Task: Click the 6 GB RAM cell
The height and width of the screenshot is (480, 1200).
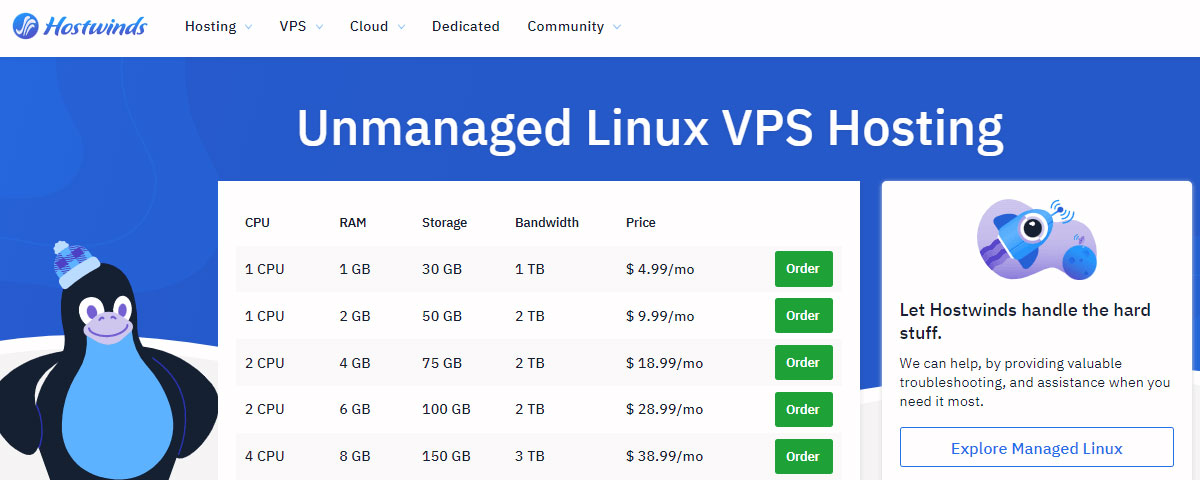Action: [x=355, y=410]
